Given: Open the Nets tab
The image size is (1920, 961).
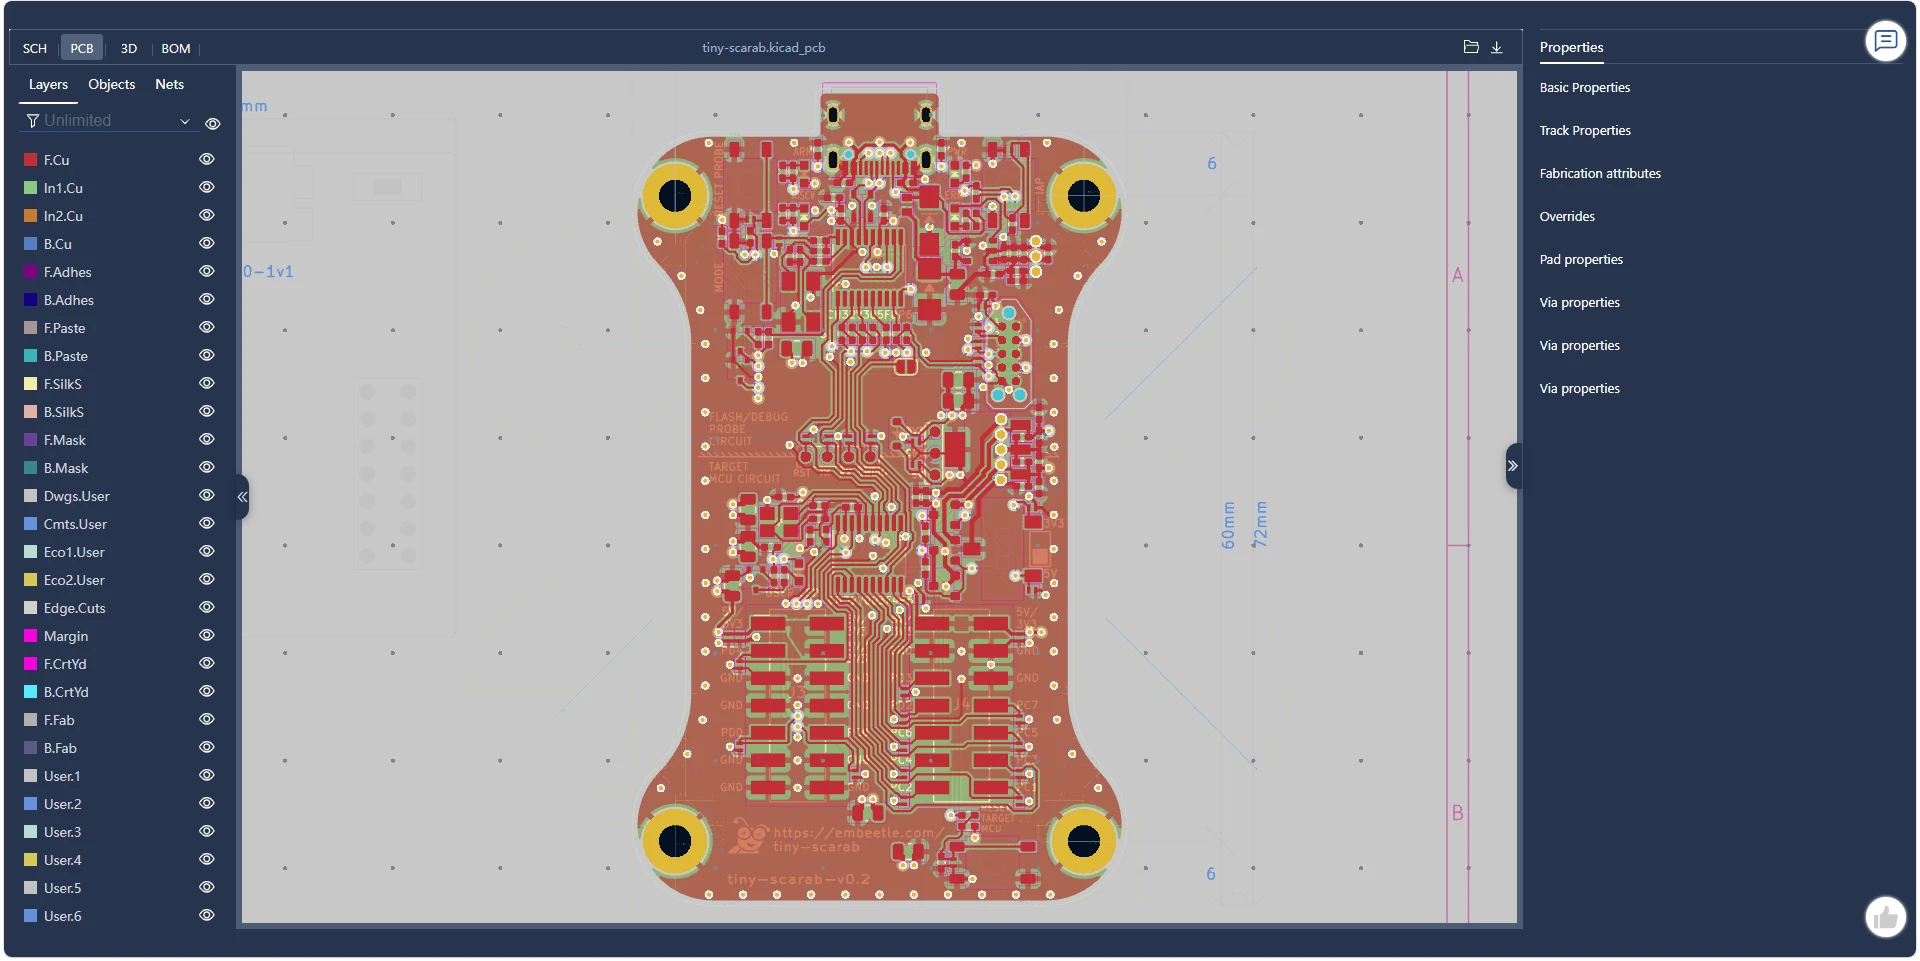Looking at the screenshot, I should pos(169,85).
